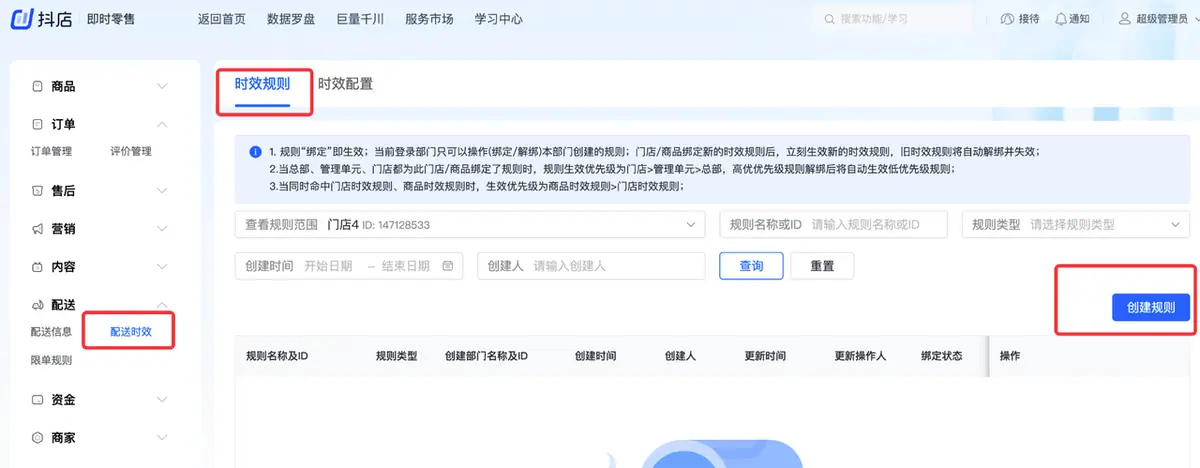This screenshot has height=468, width=1200.
Task: Open 返回首页 in top navigation
Action: tap(221, 19)
